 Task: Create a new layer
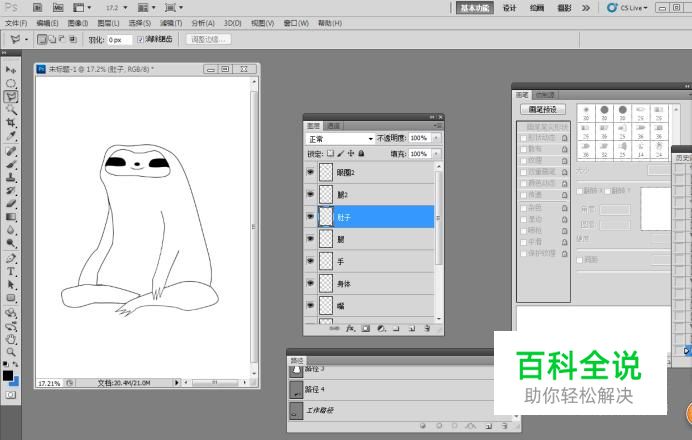tap(412, 328)
